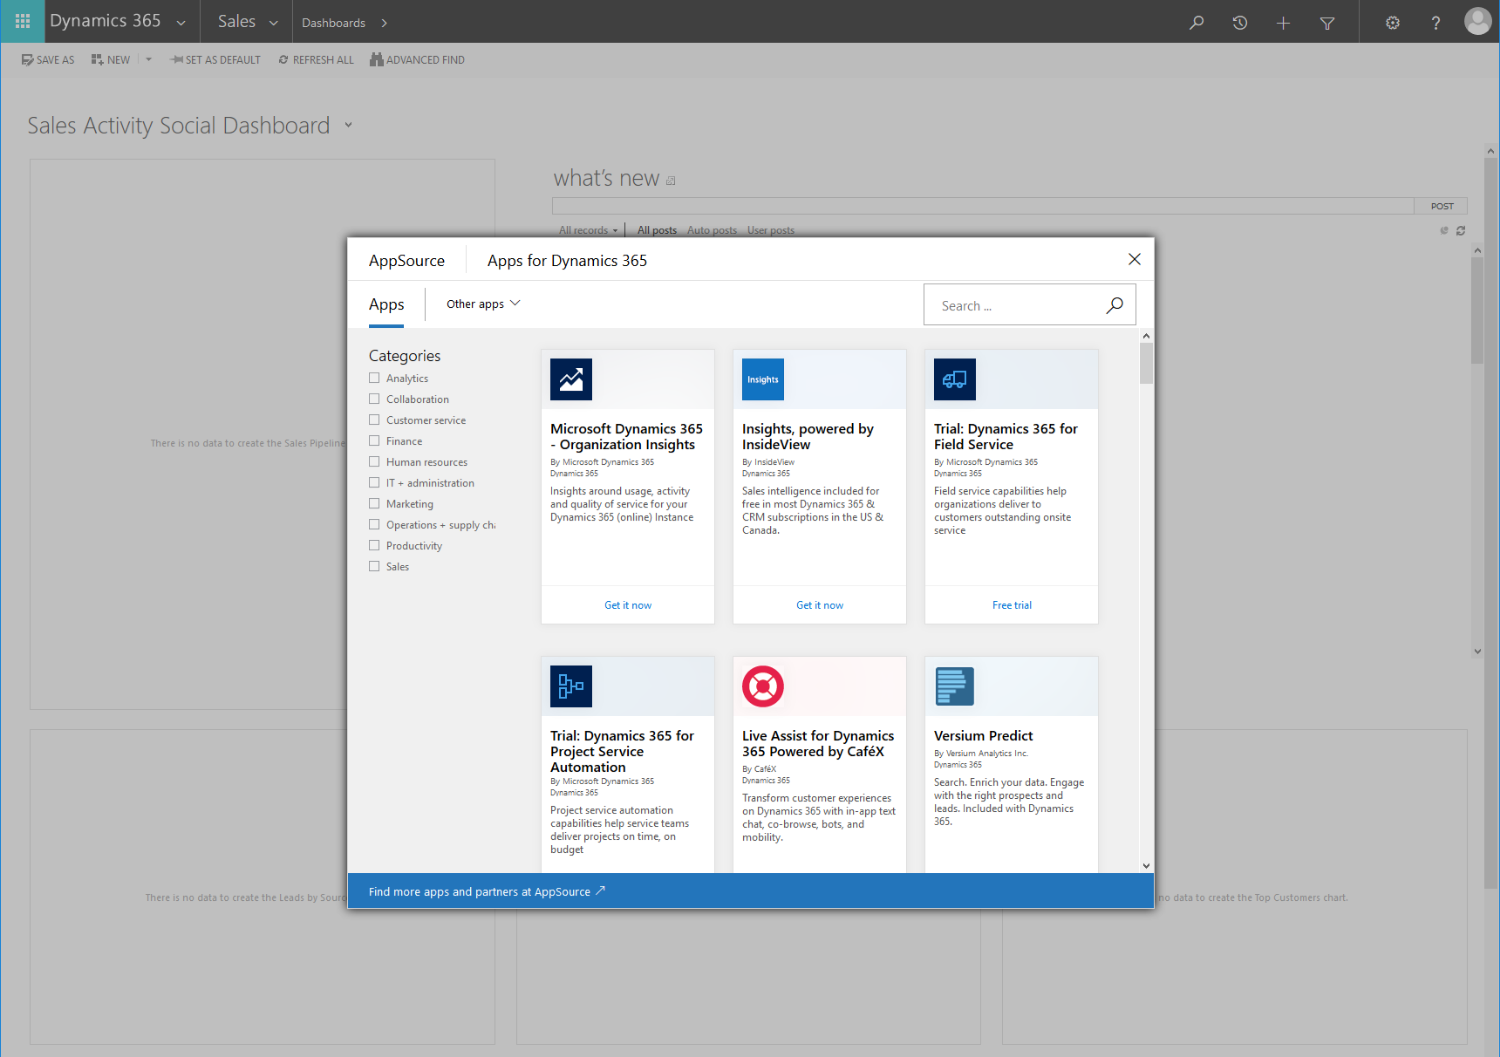Click the quick create plus icon

[x=1283, y=22]
